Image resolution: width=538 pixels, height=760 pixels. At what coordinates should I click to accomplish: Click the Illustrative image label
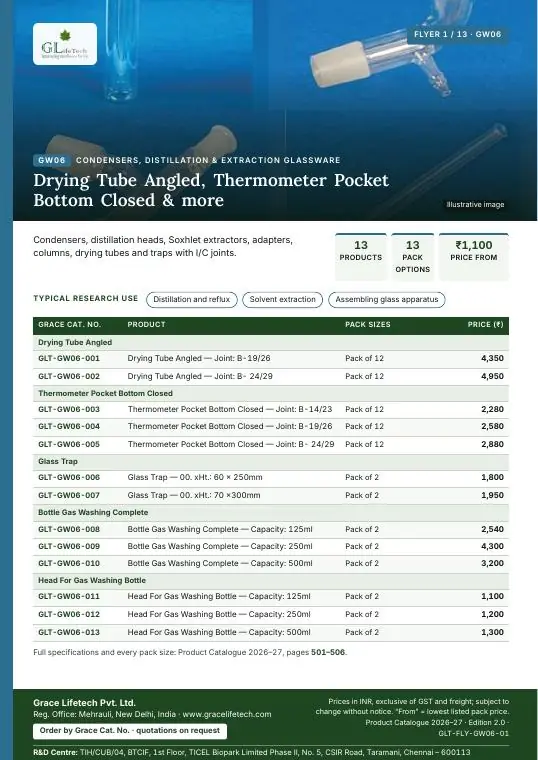[475, 205]
